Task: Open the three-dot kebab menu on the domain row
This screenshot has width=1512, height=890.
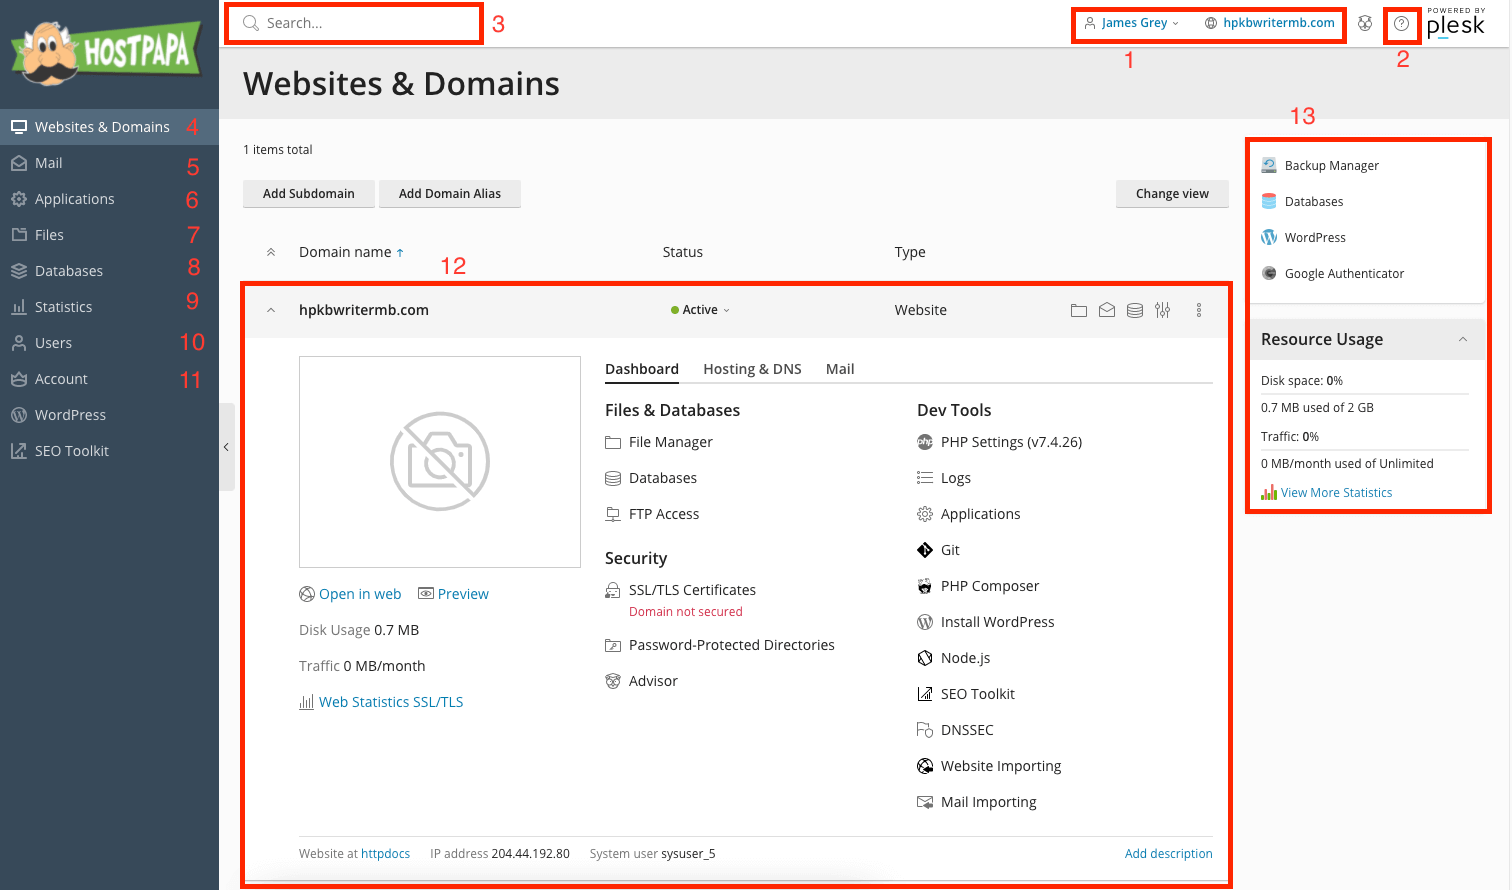Action: pos(1199,310)
